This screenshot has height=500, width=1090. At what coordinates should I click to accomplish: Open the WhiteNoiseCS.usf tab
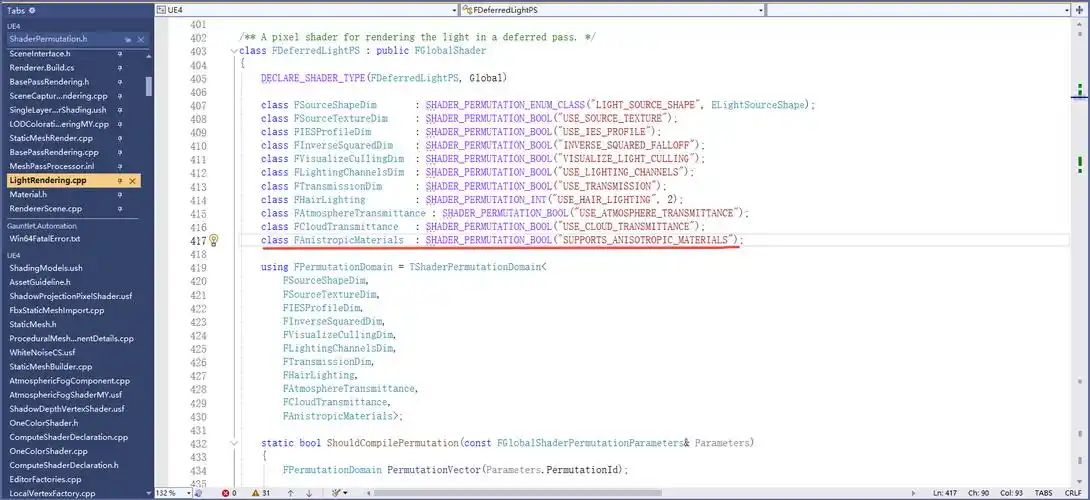42,353
